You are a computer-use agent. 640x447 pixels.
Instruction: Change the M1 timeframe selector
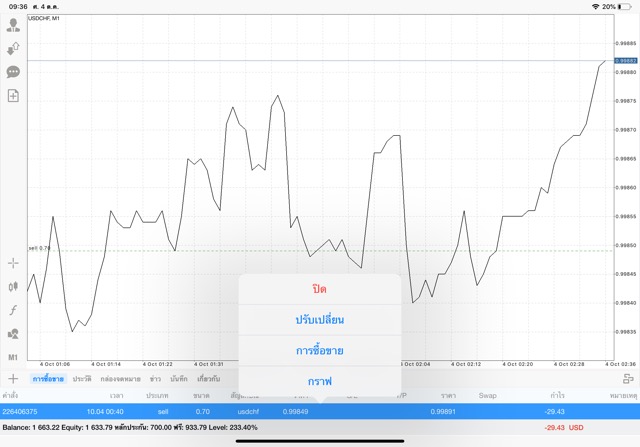[13, 358]
